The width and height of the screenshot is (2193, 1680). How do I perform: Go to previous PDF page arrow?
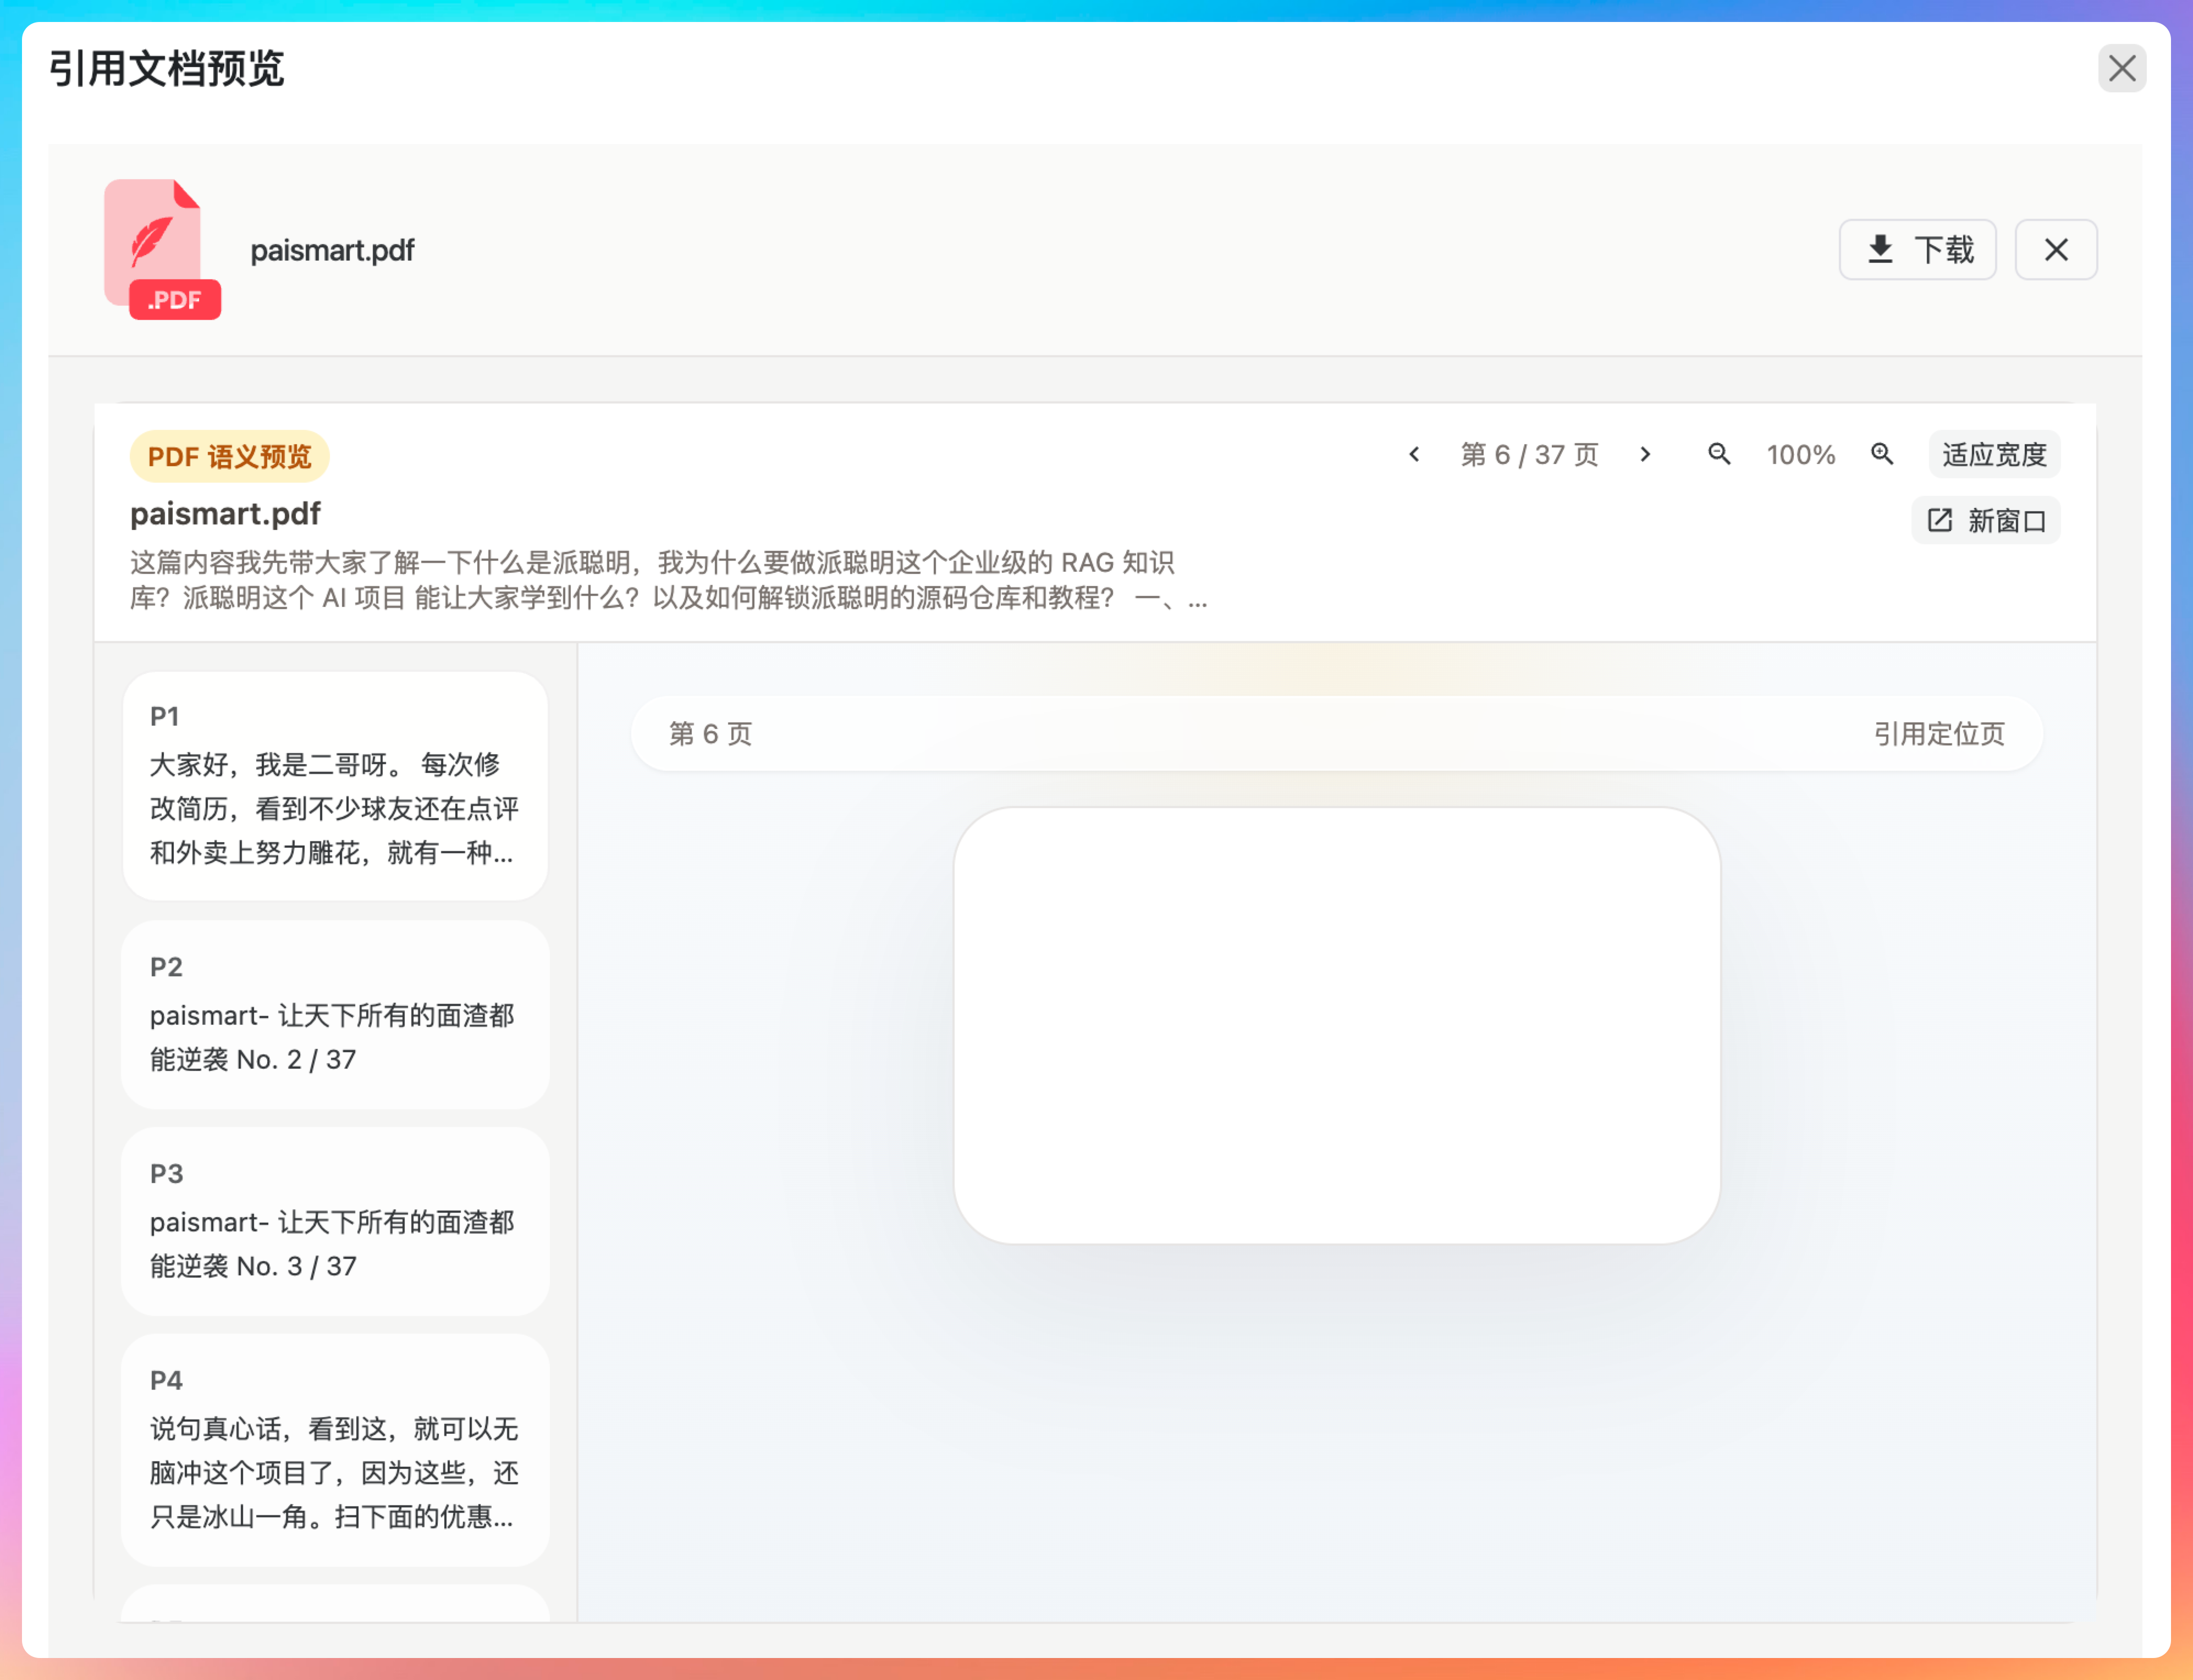pos(1414,455)
